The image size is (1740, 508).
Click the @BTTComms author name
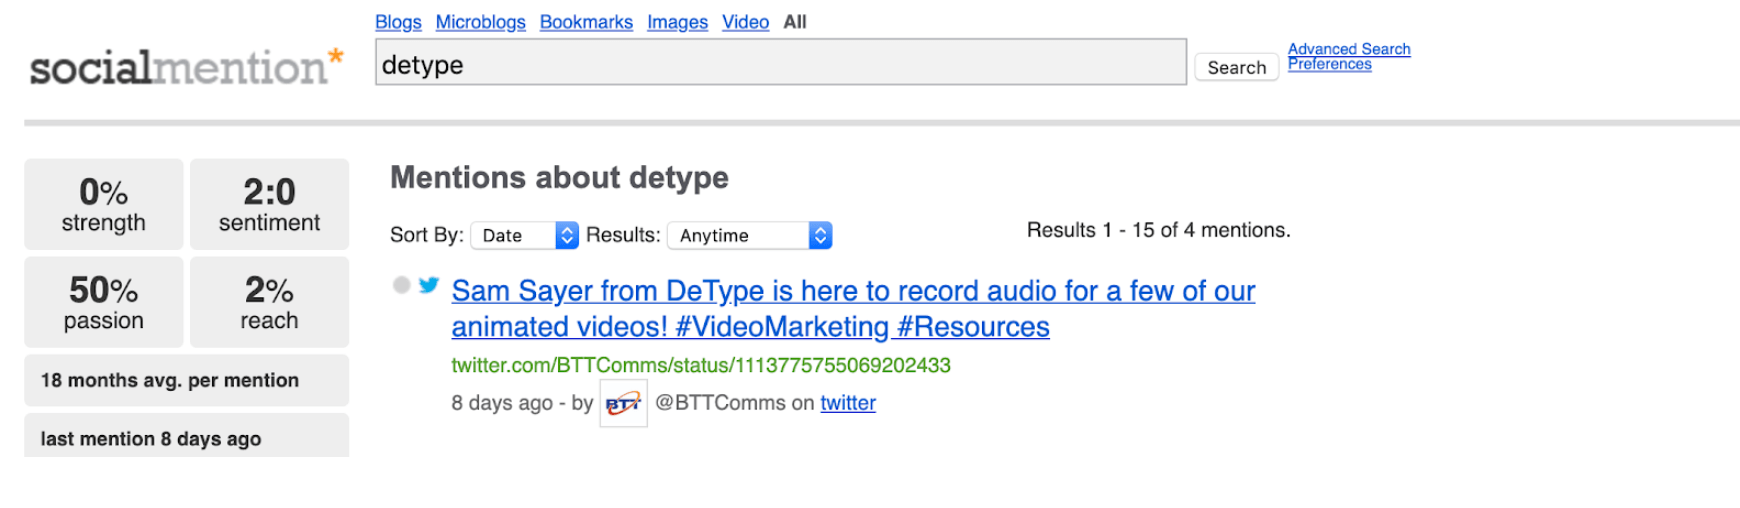[x=720, y=403]
